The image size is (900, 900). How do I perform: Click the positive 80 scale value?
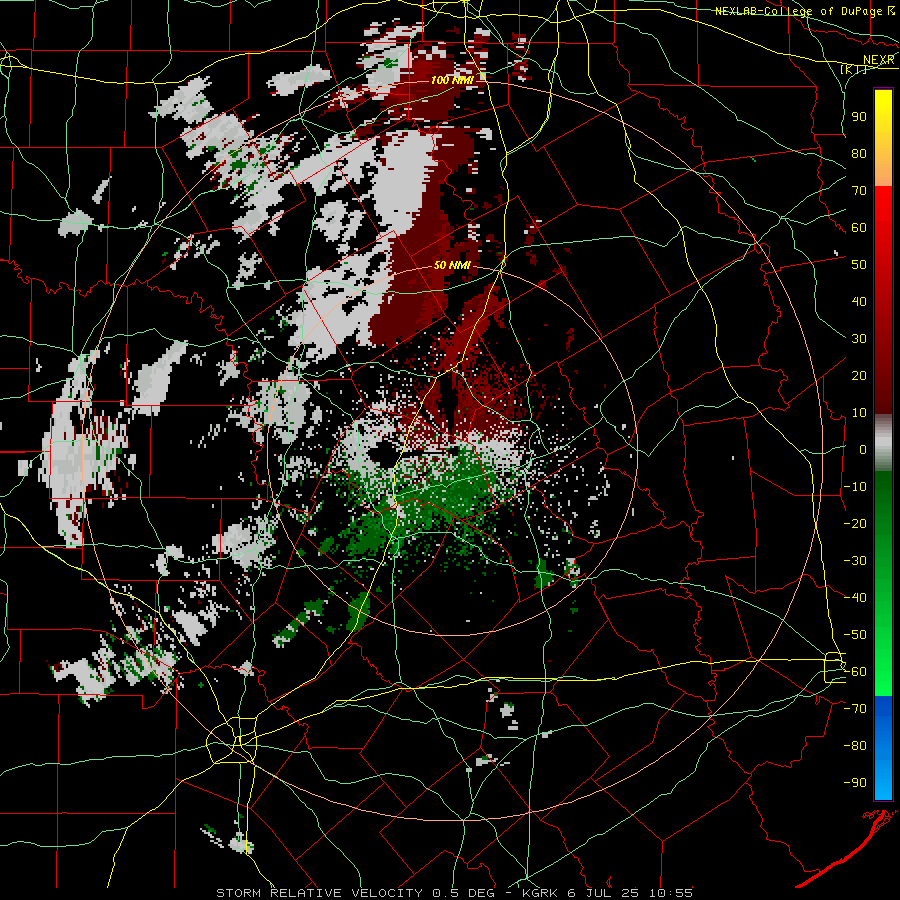[859, 154]
